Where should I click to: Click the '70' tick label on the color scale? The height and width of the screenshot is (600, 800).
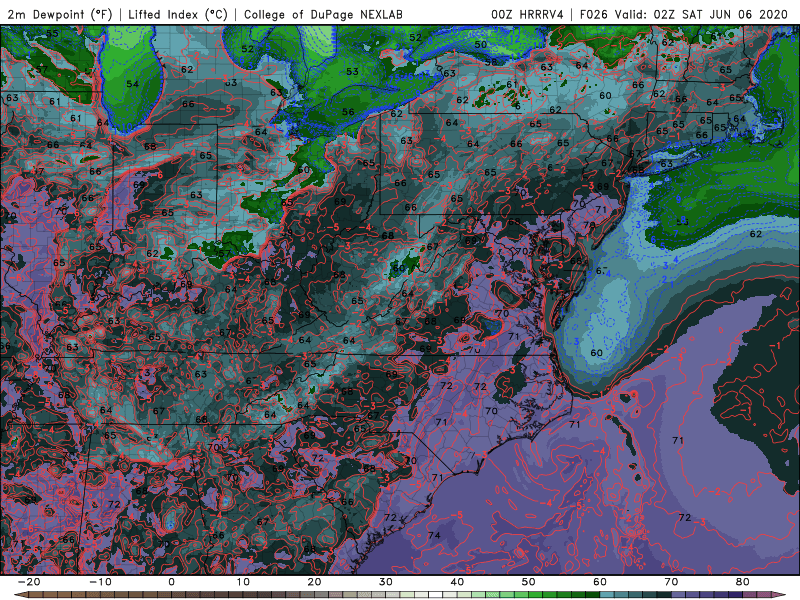pos(671,582)
